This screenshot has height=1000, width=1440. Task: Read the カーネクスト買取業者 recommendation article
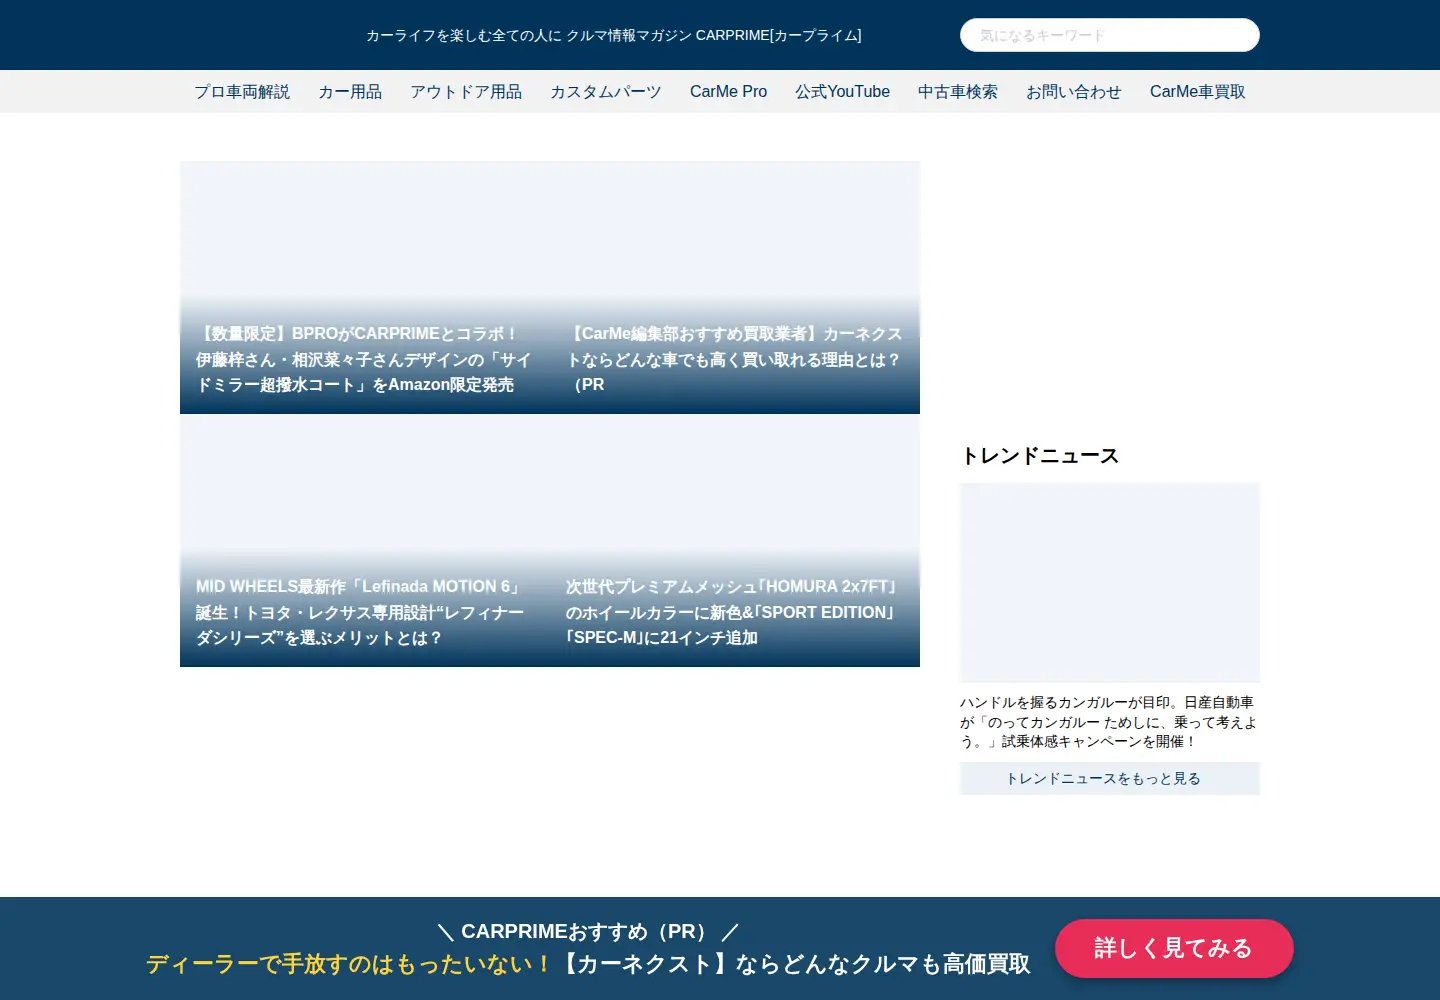coord(735,288)
